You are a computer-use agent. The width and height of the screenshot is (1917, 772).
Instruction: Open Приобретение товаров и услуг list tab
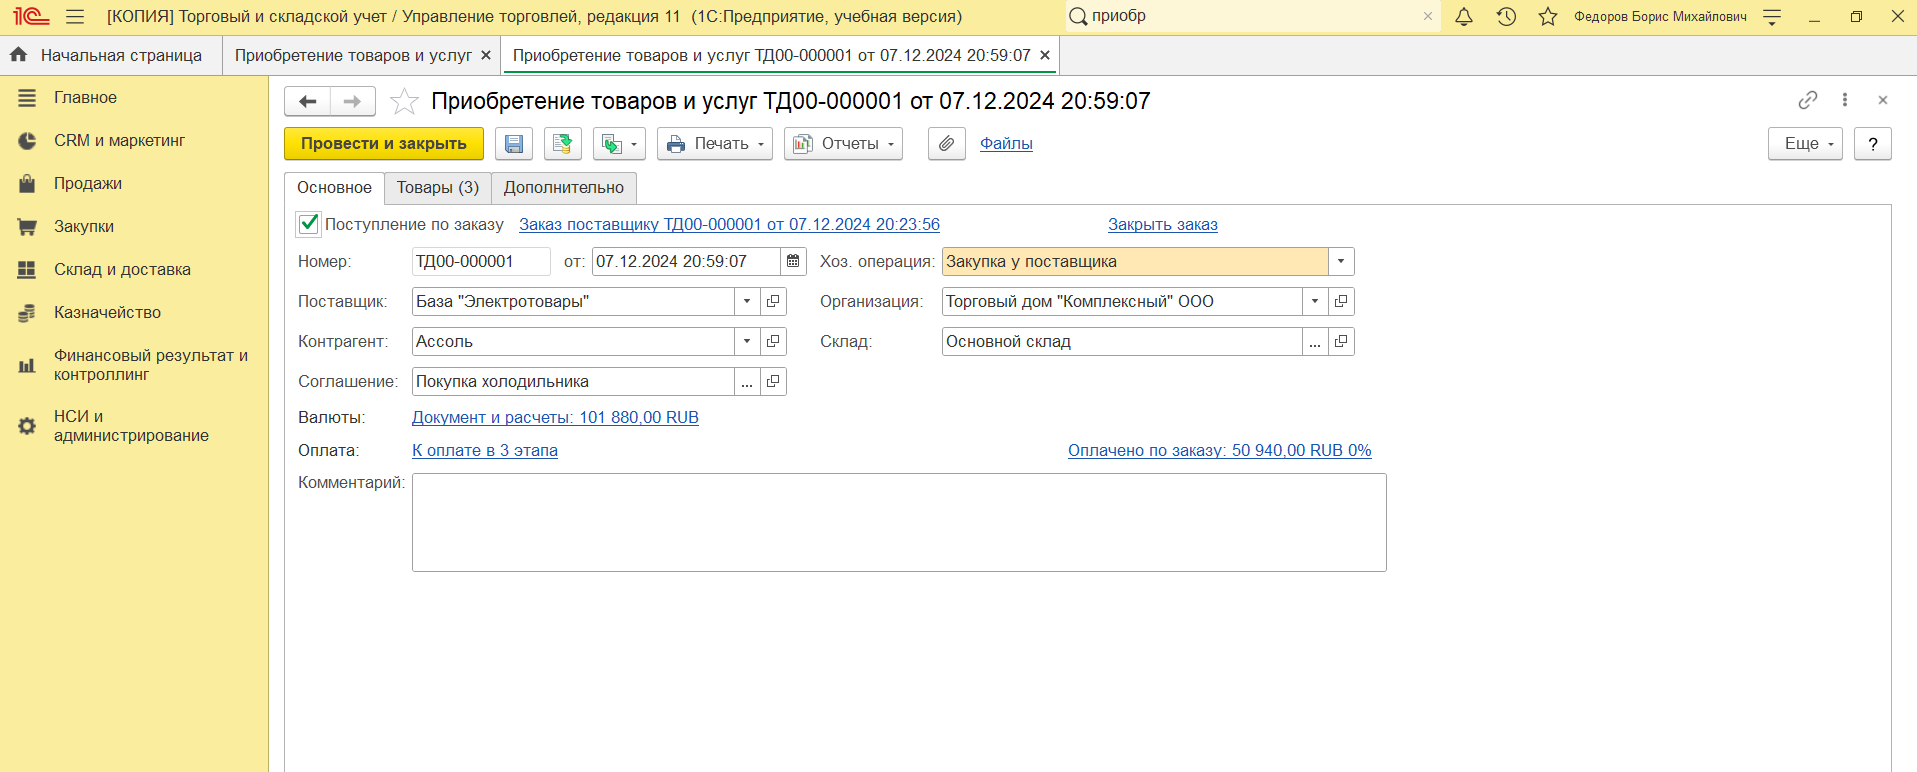click(353, 56)
